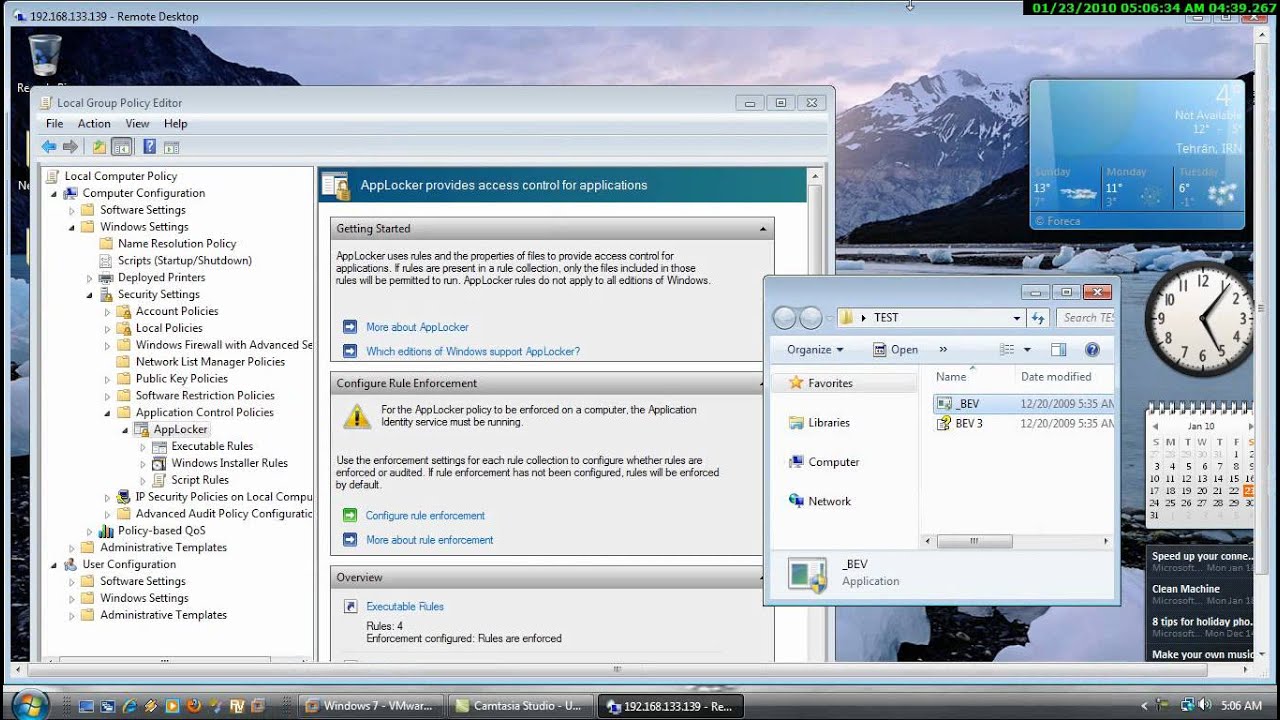Screen dimensions: 1280x720
Task: Sort by Date modified column header
Action: [1056, 377]
